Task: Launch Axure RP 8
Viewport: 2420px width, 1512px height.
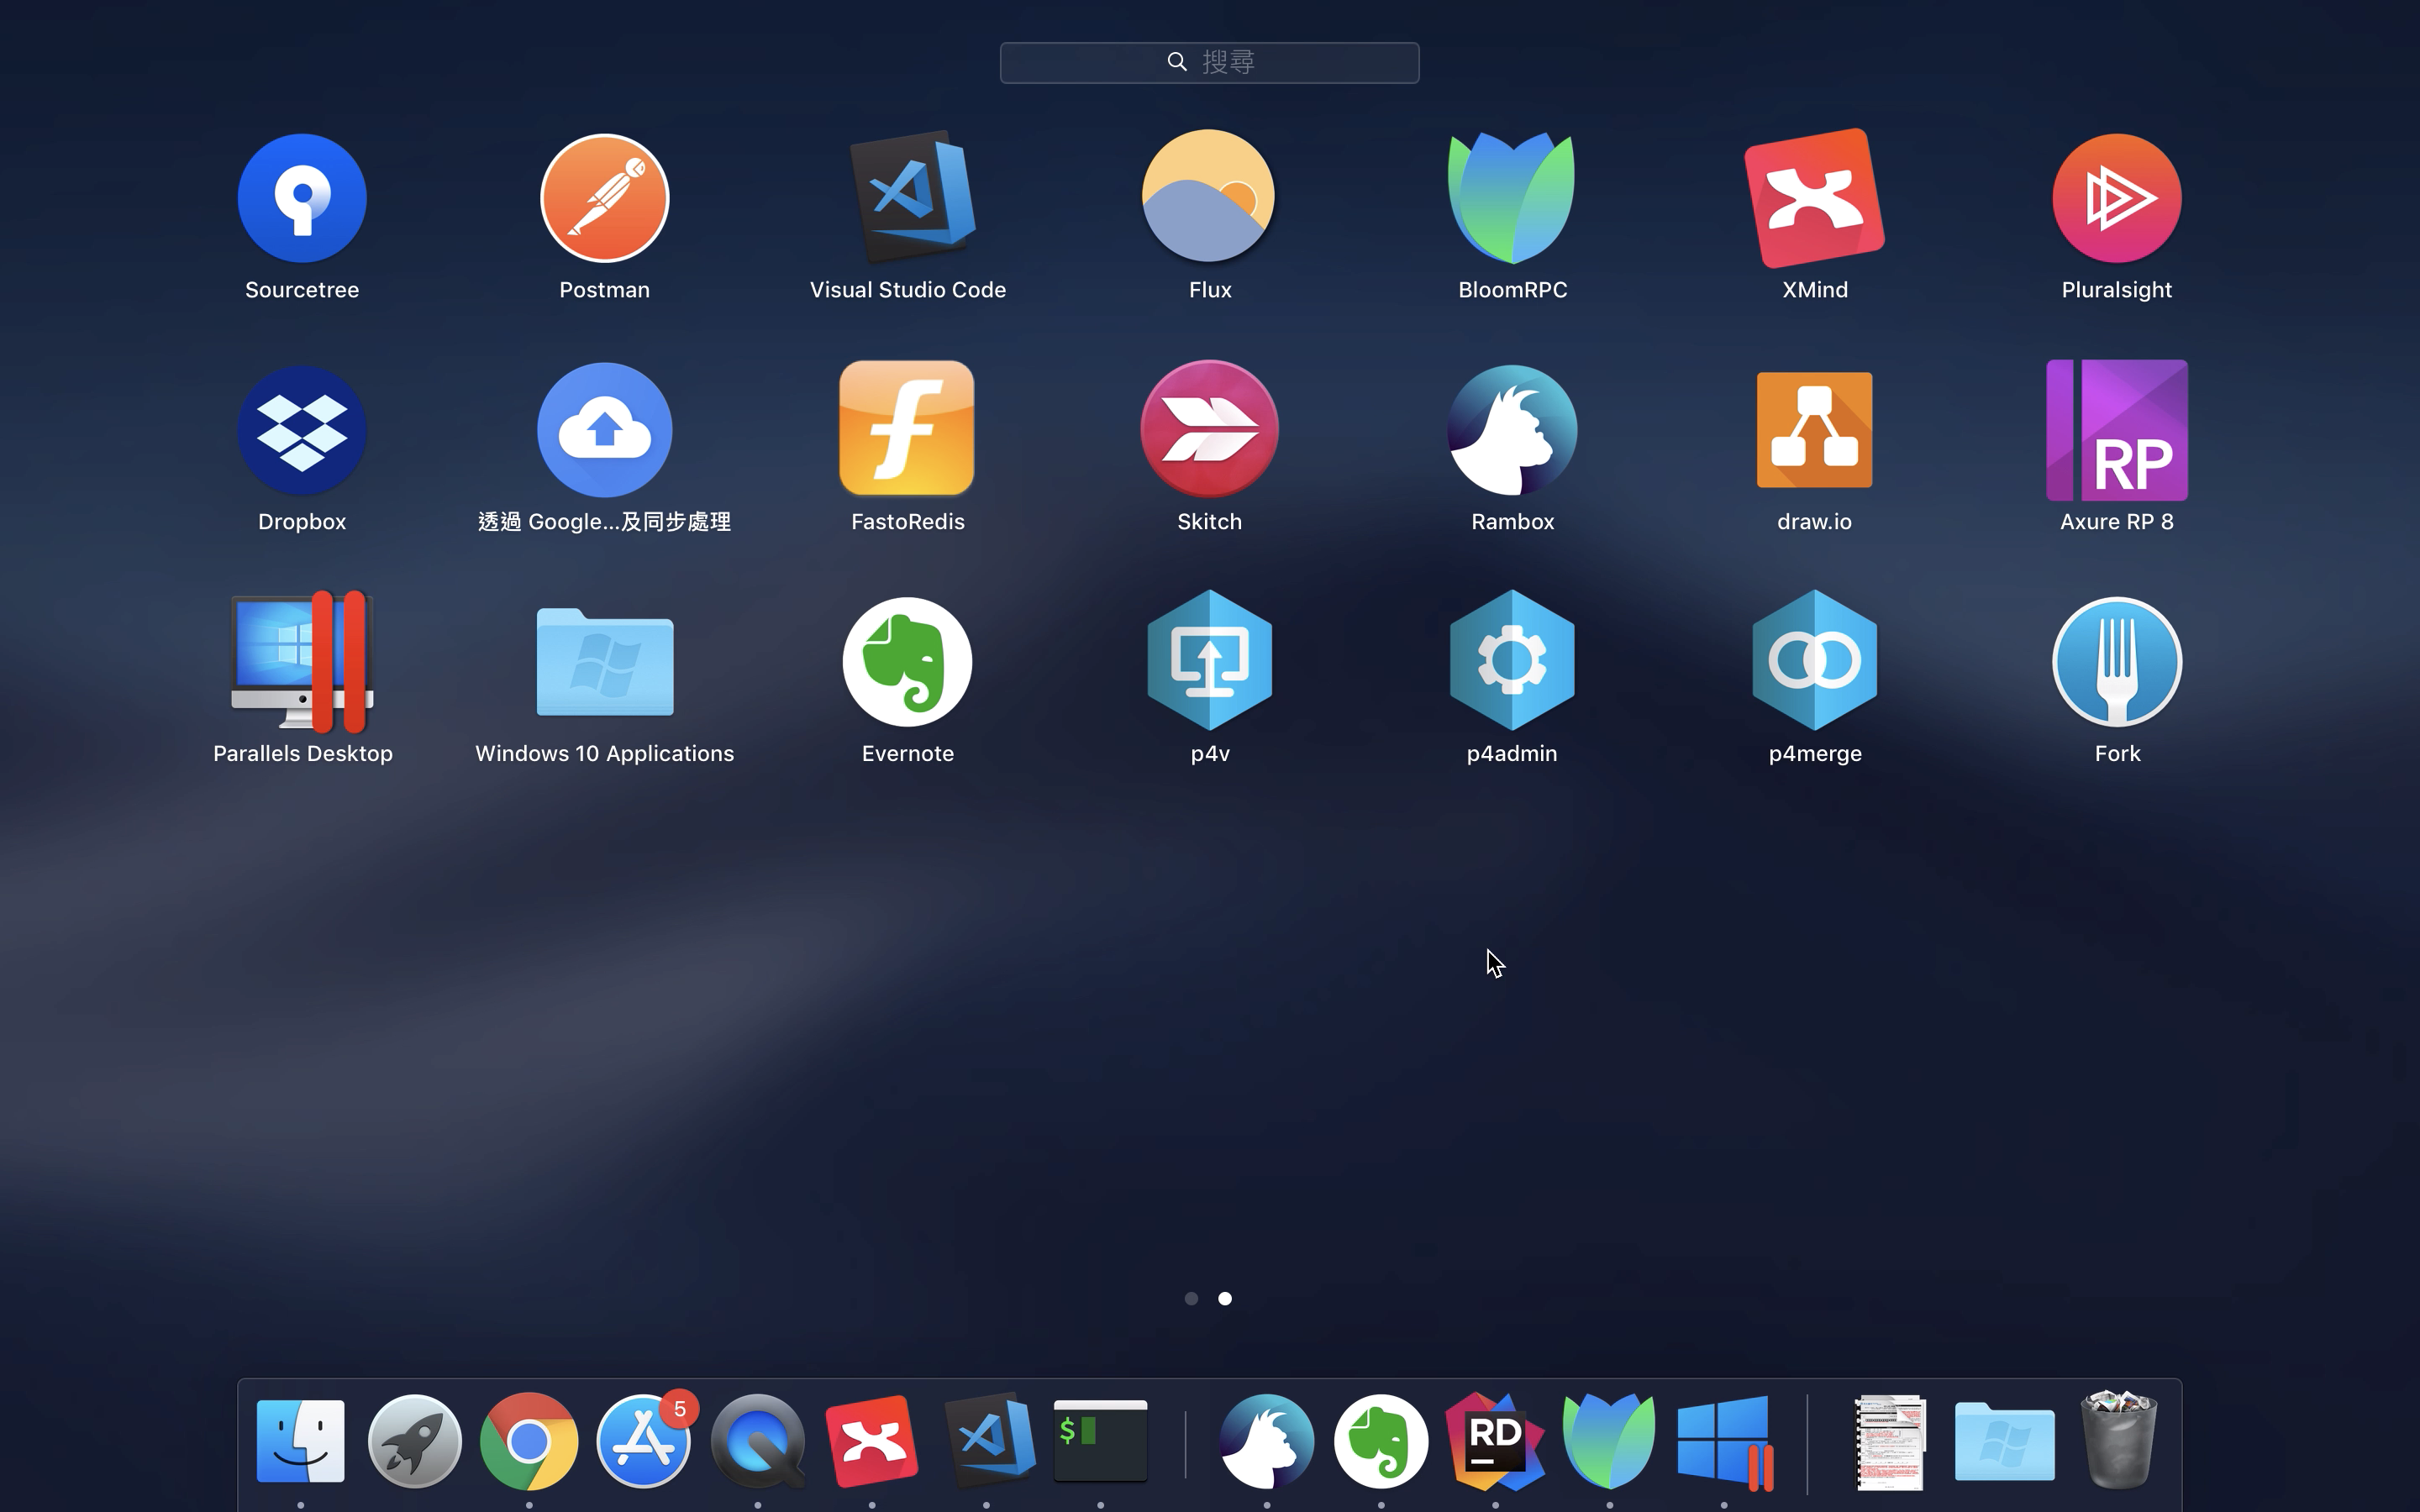Action: pyautogui.click(x=2116, y=430)
